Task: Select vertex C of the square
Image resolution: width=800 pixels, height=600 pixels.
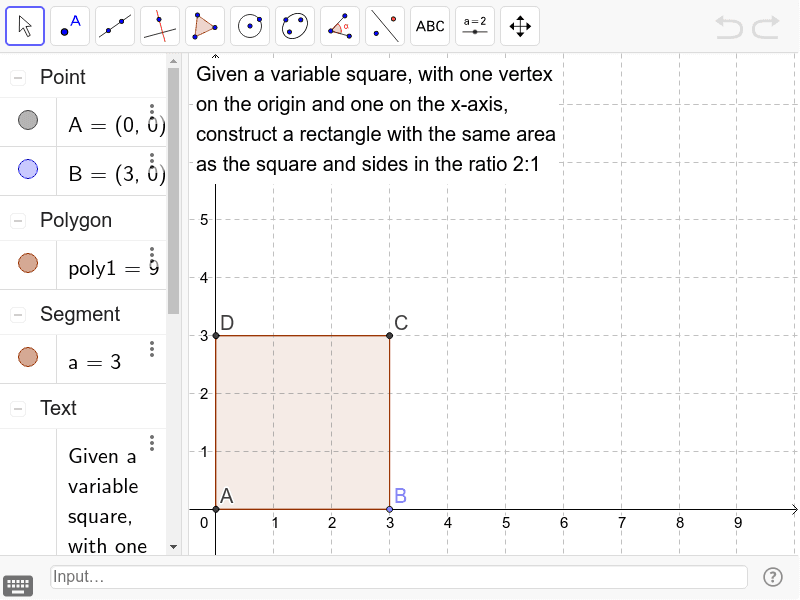Action: click(x=390, y=336)
